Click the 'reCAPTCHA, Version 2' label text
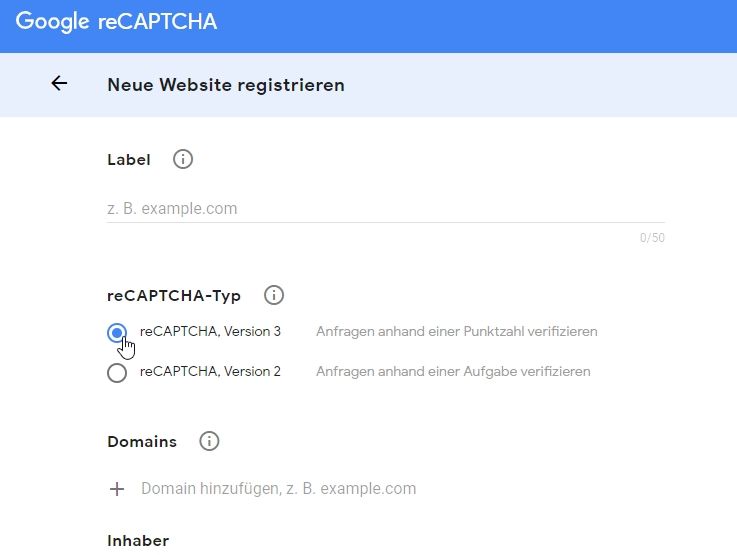Screen dimensions: 737x555 pos(210,371)
